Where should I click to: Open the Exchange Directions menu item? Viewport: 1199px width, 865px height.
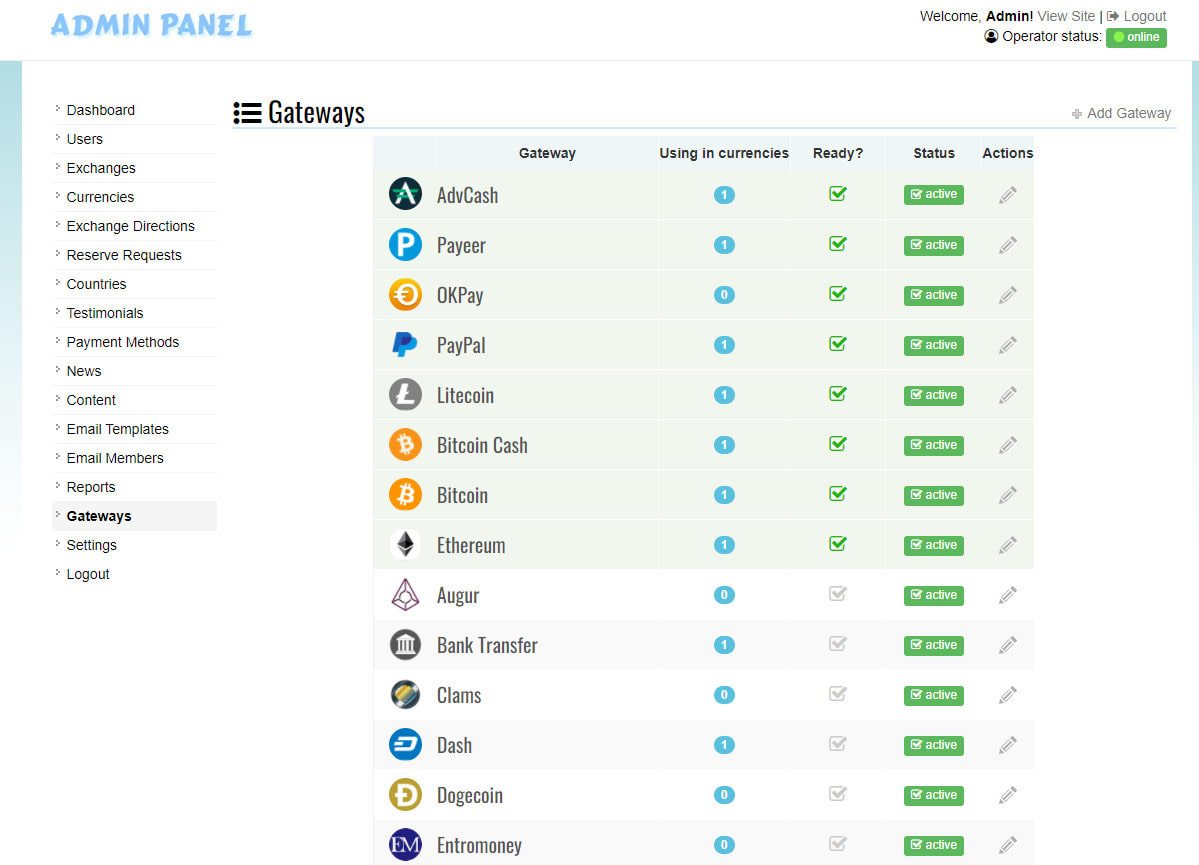130,226
